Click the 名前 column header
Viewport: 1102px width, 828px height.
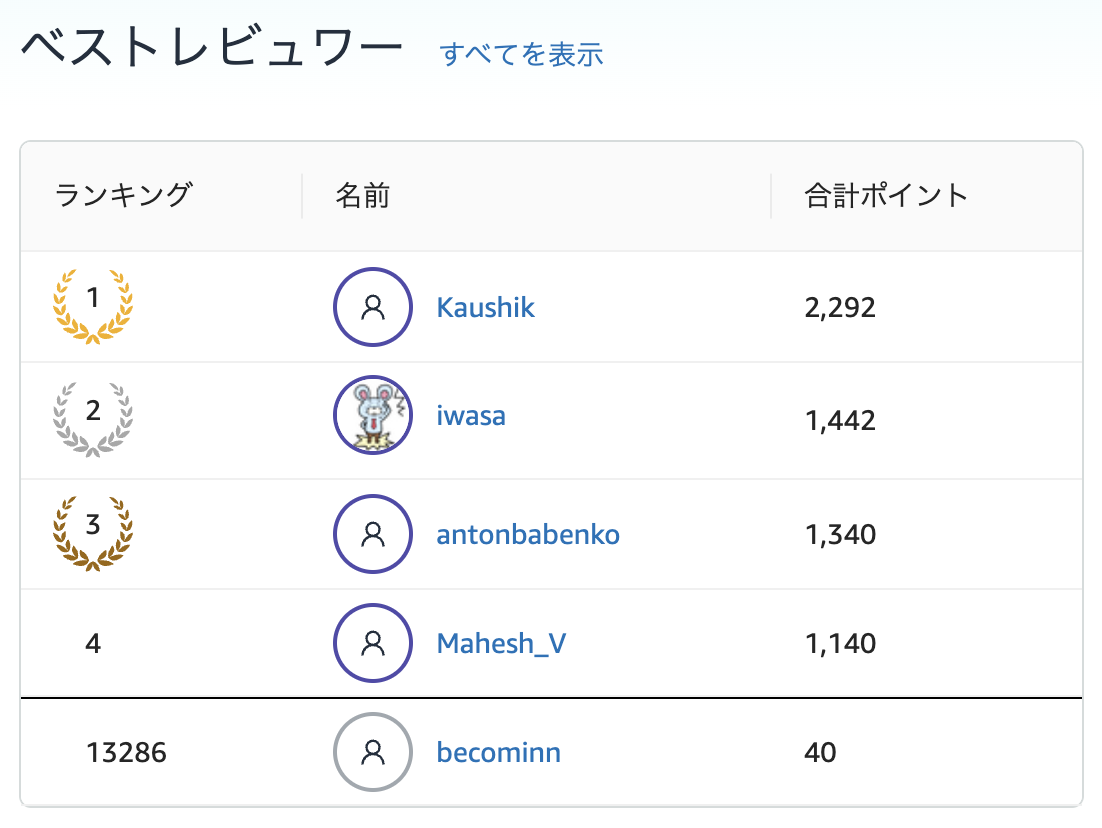362,195
